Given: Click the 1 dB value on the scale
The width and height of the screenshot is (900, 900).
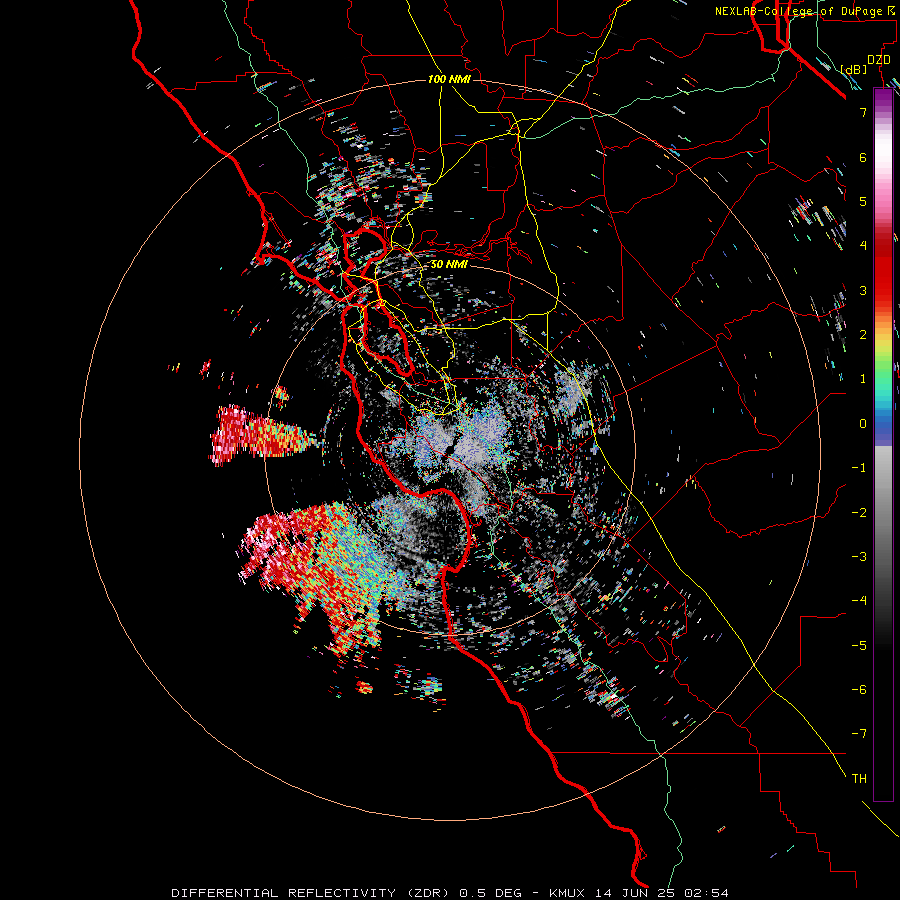Looking at the screenshot, I should pos(863,379).
